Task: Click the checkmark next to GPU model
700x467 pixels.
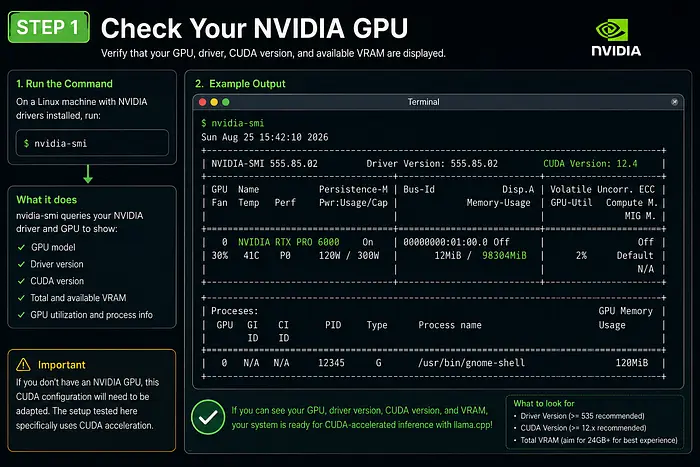Action: coord(21,247)
